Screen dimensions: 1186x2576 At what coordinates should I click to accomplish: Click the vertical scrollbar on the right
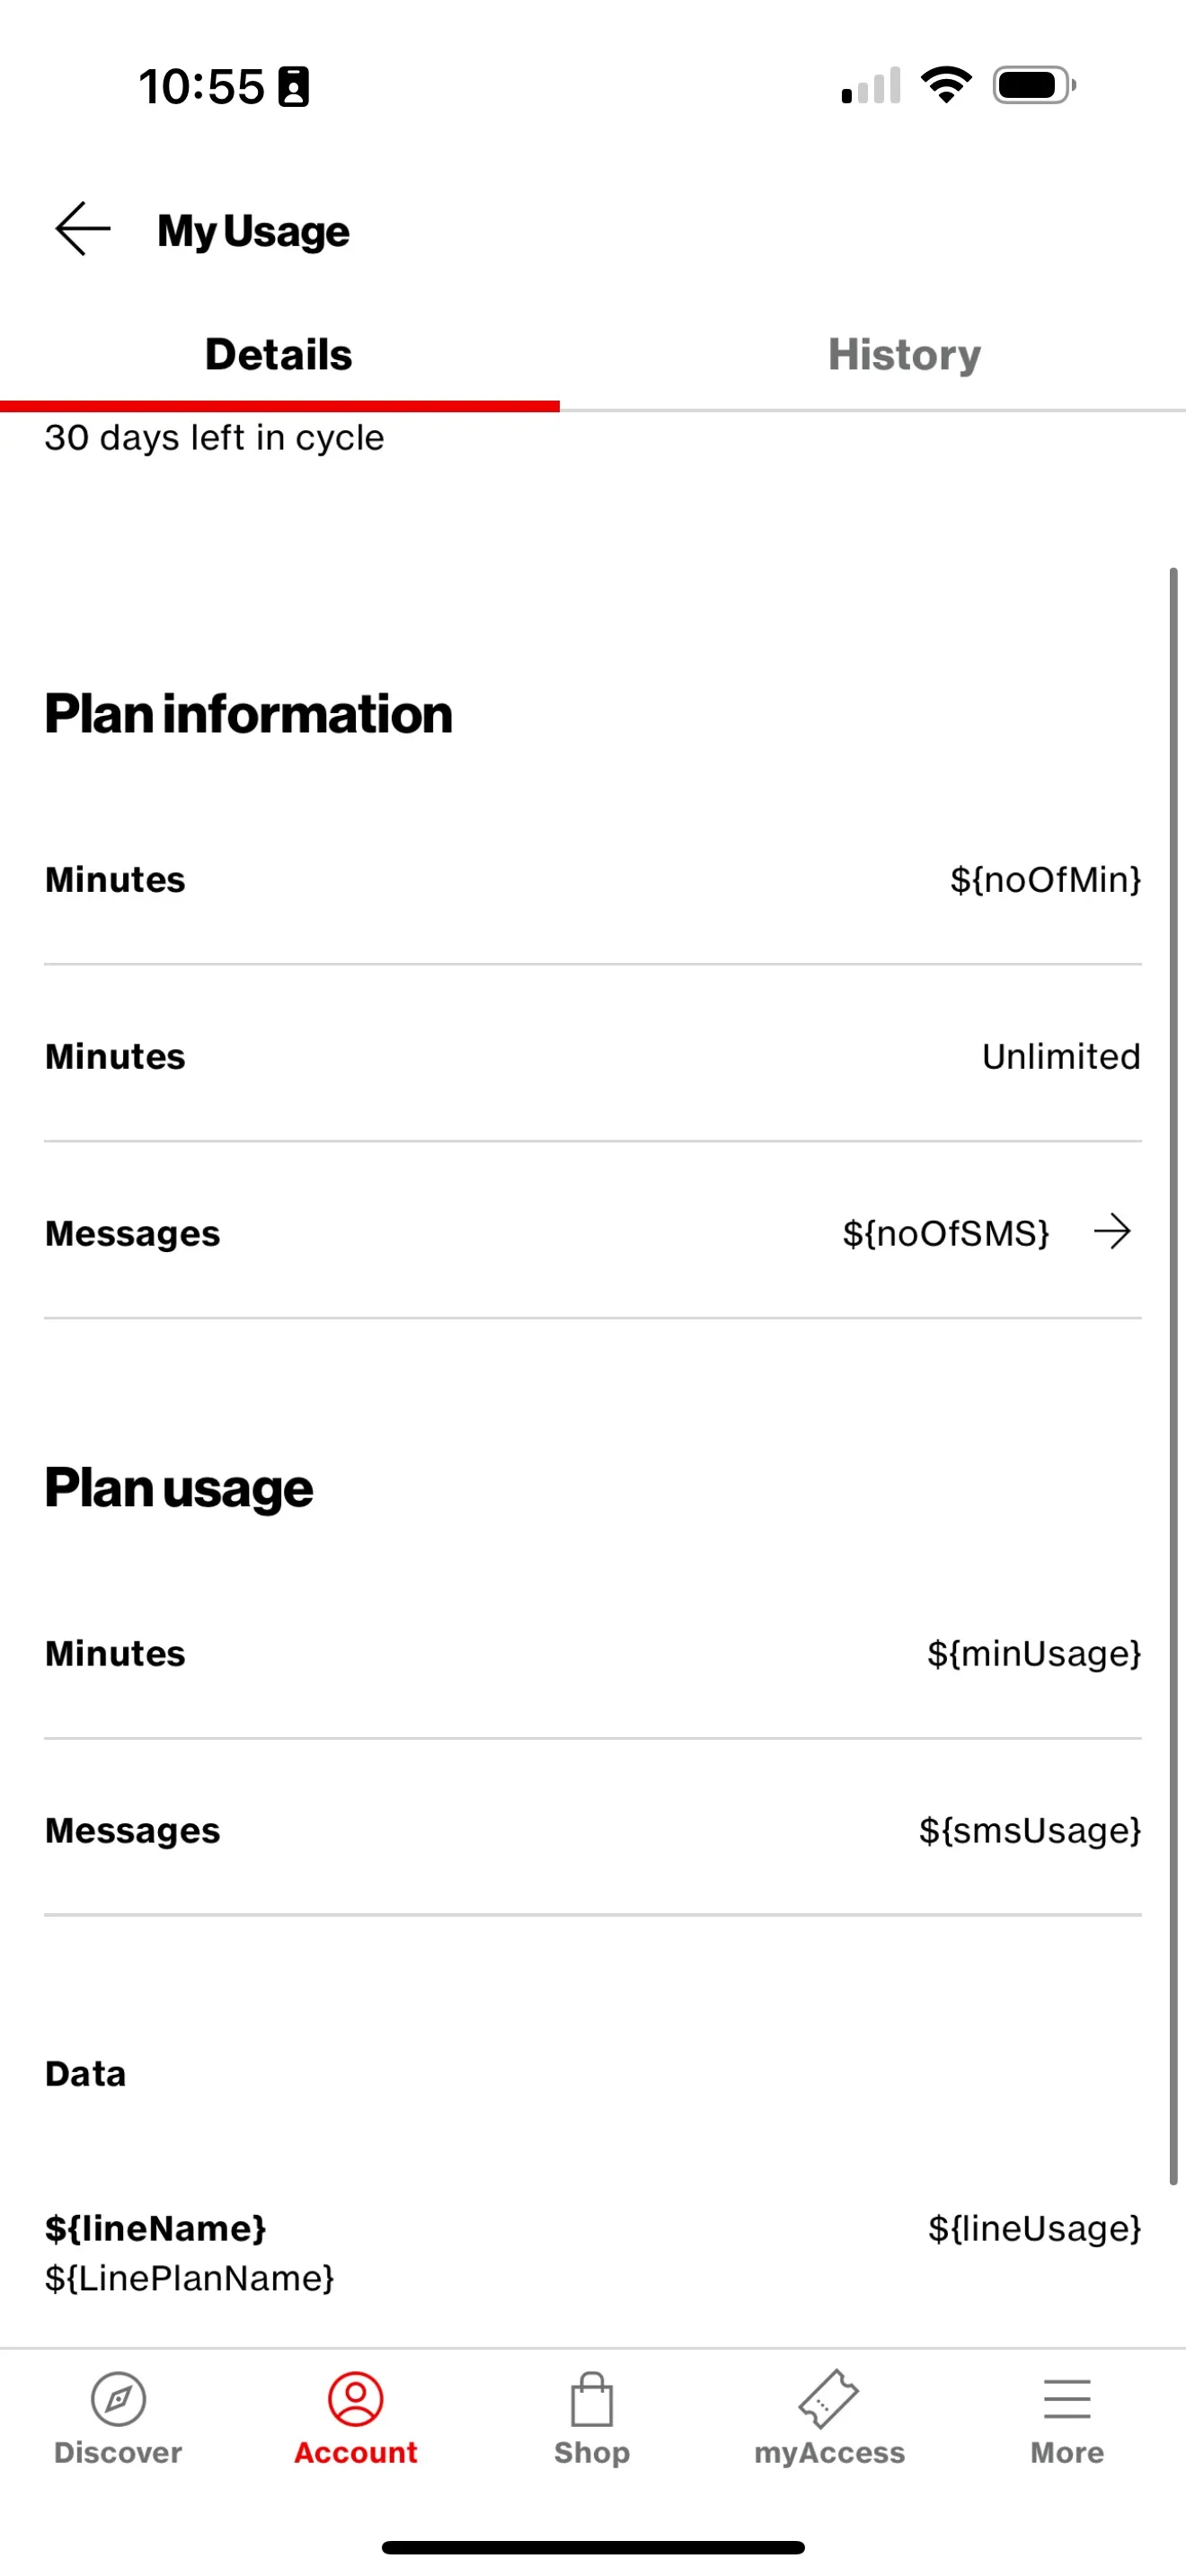[x=1173, y=1375]
